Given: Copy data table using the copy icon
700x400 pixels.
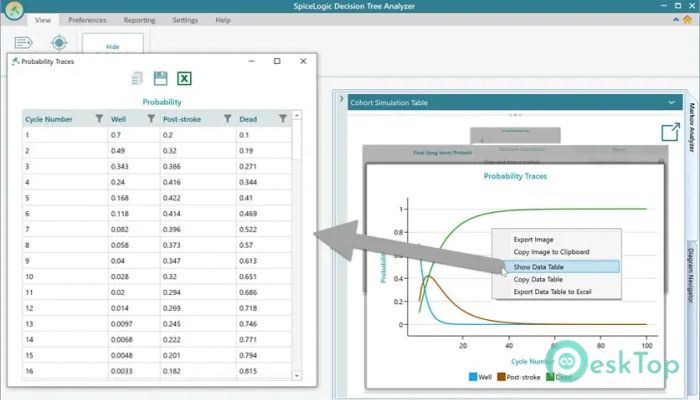Looking at the screenshot, I should click(x=137, y=79).
